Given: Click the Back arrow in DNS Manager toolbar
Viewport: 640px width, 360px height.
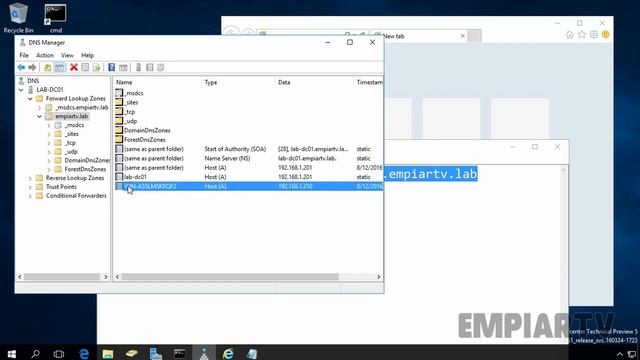Looking at the screenshot, I should point(21,67).
